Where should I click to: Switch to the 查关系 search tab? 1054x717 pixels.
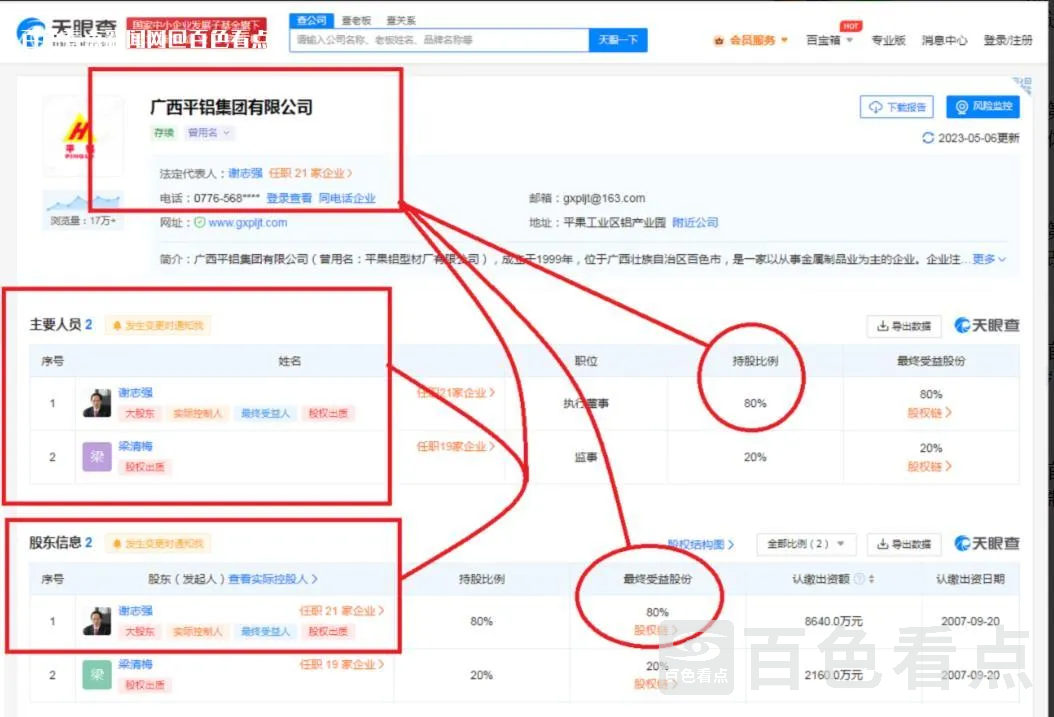(x=399, y=20)
